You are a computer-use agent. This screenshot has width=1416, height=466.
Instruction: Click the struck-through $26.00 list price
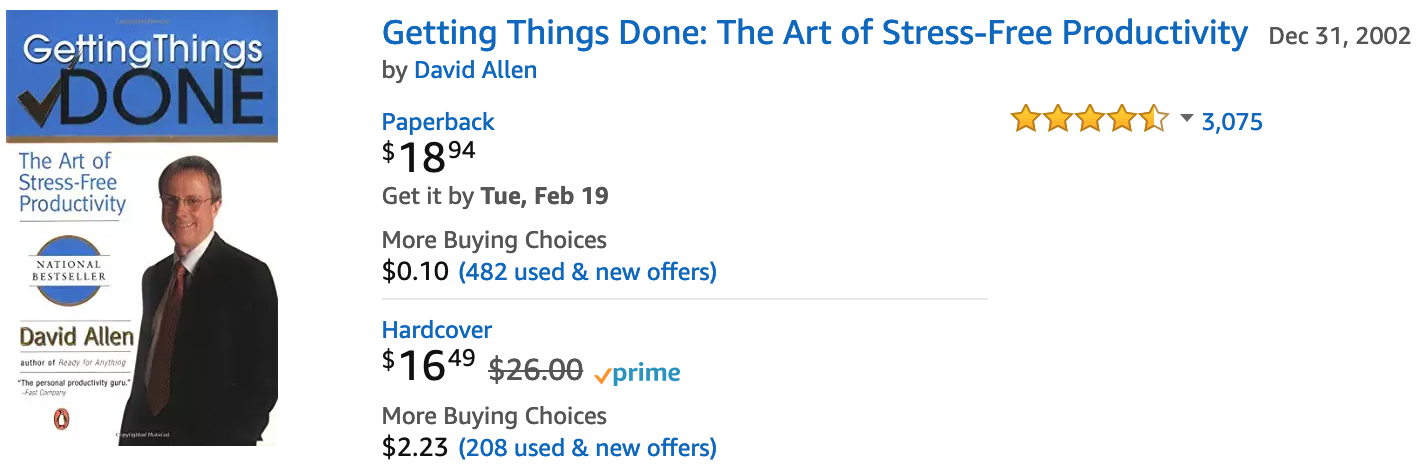535,370
